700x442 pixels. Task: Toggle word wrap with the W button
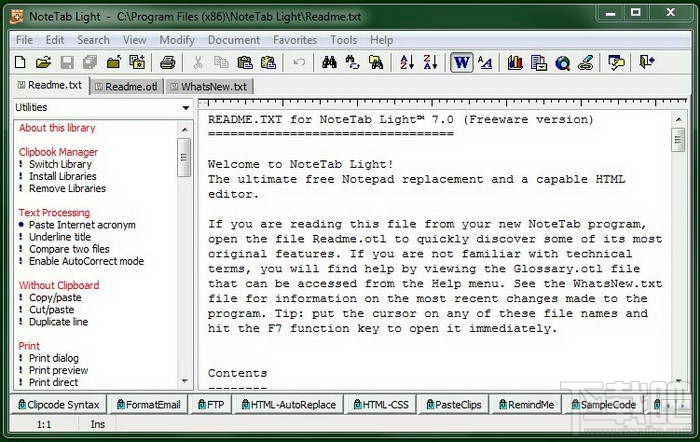(x=462, y=62)
